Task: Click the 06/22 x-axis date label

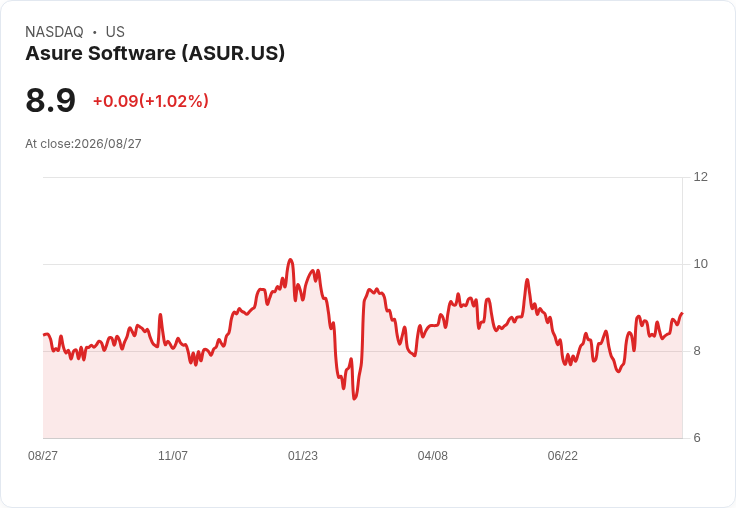Action: click(x=563, y=455)
